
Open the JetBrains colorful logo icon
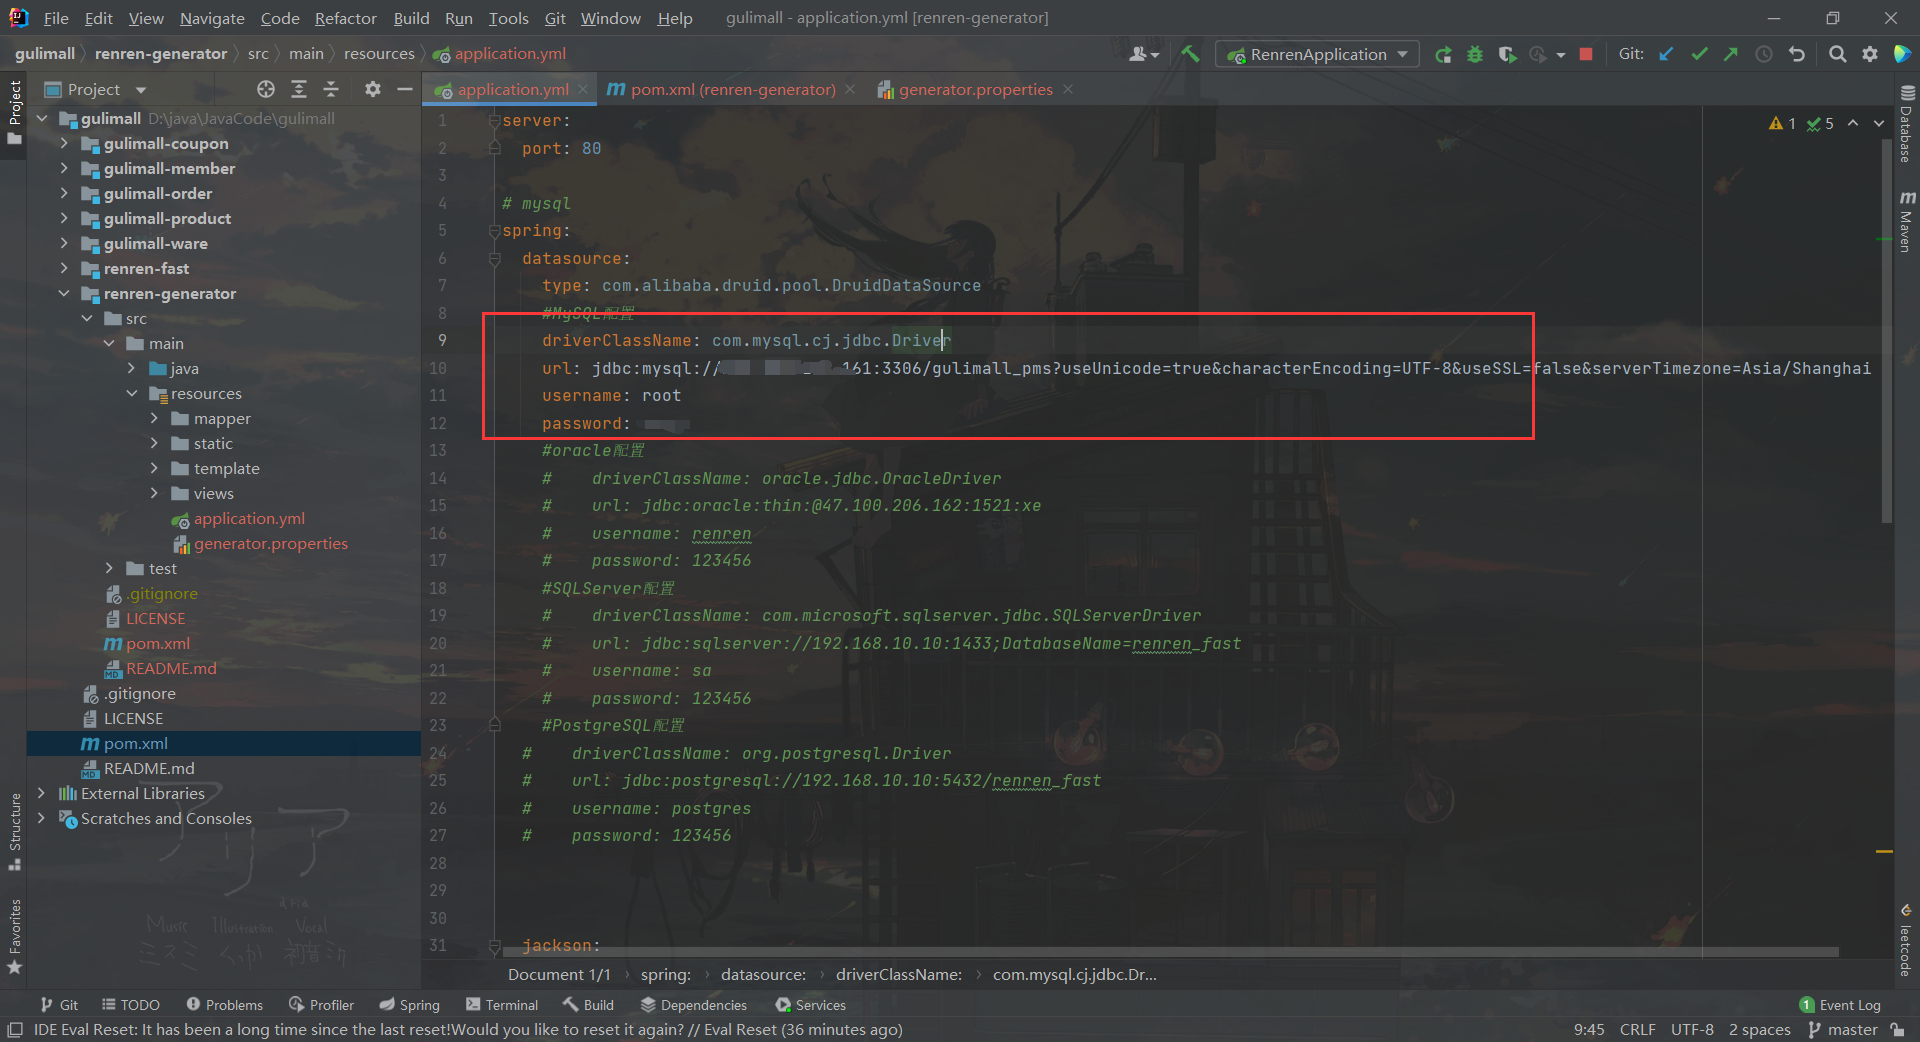click(1902, 54)
